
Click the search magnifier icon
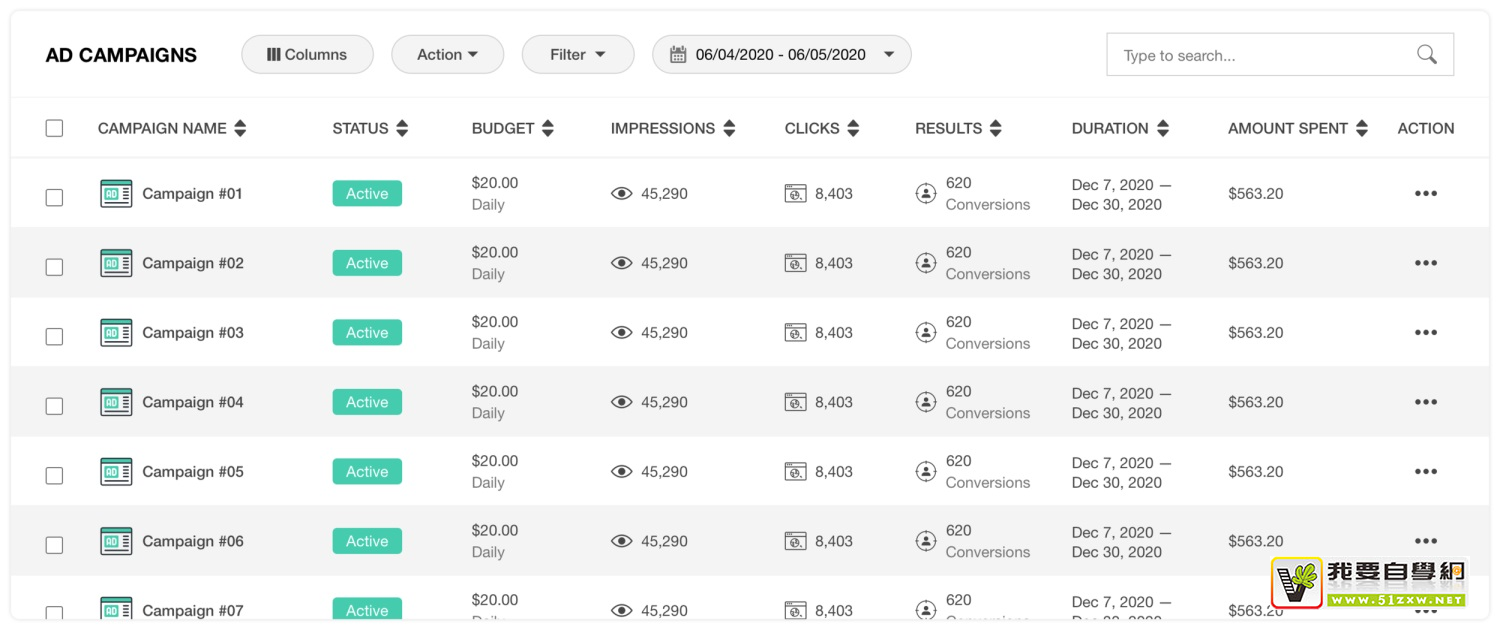pyautogui.click(x=1427, y=55)
